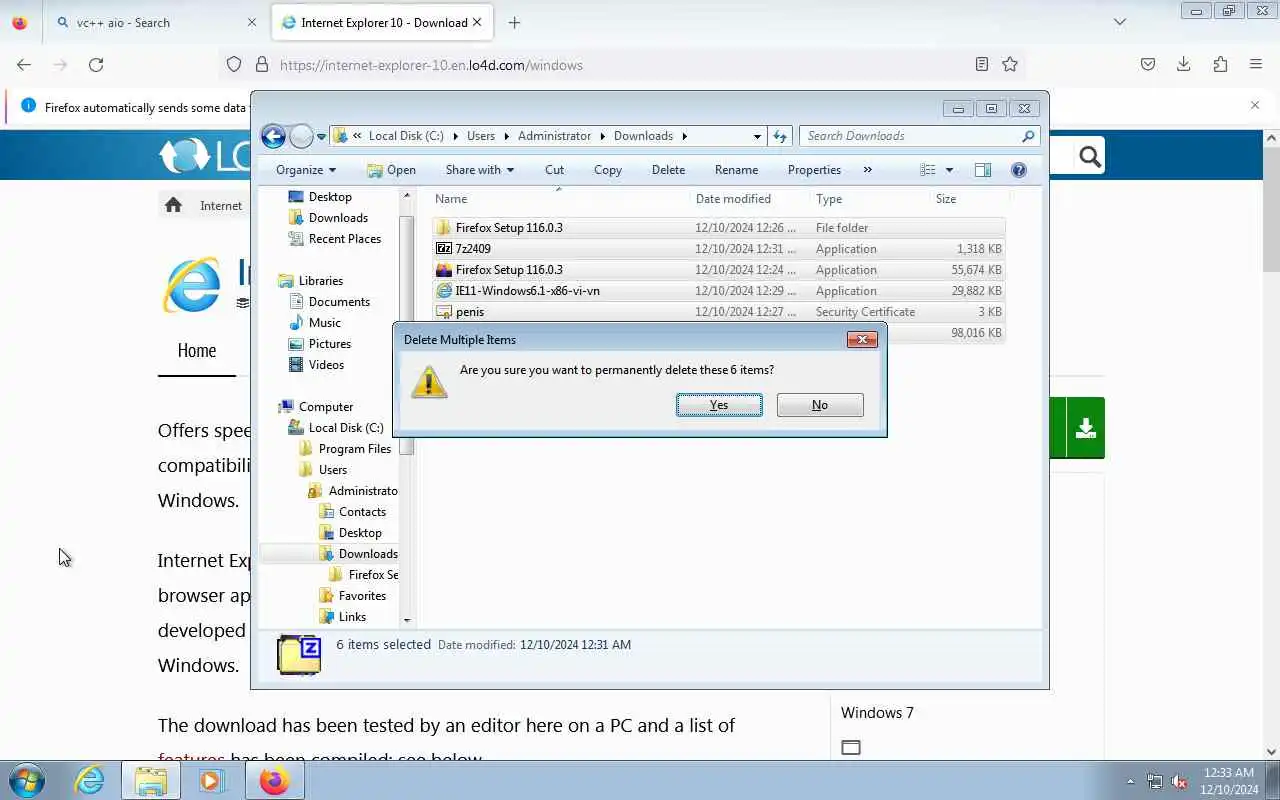Image resolution: width=1280 pixels, height=800 pixels.
Task: Open Pictures library
Action: coord(329,344)
